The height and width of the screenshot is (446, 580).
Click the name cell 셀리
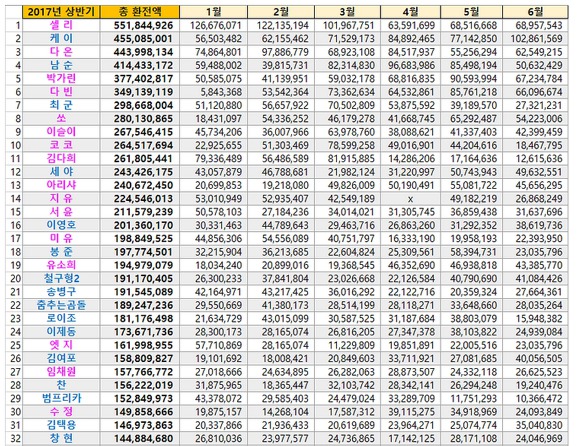click(61, 25)
